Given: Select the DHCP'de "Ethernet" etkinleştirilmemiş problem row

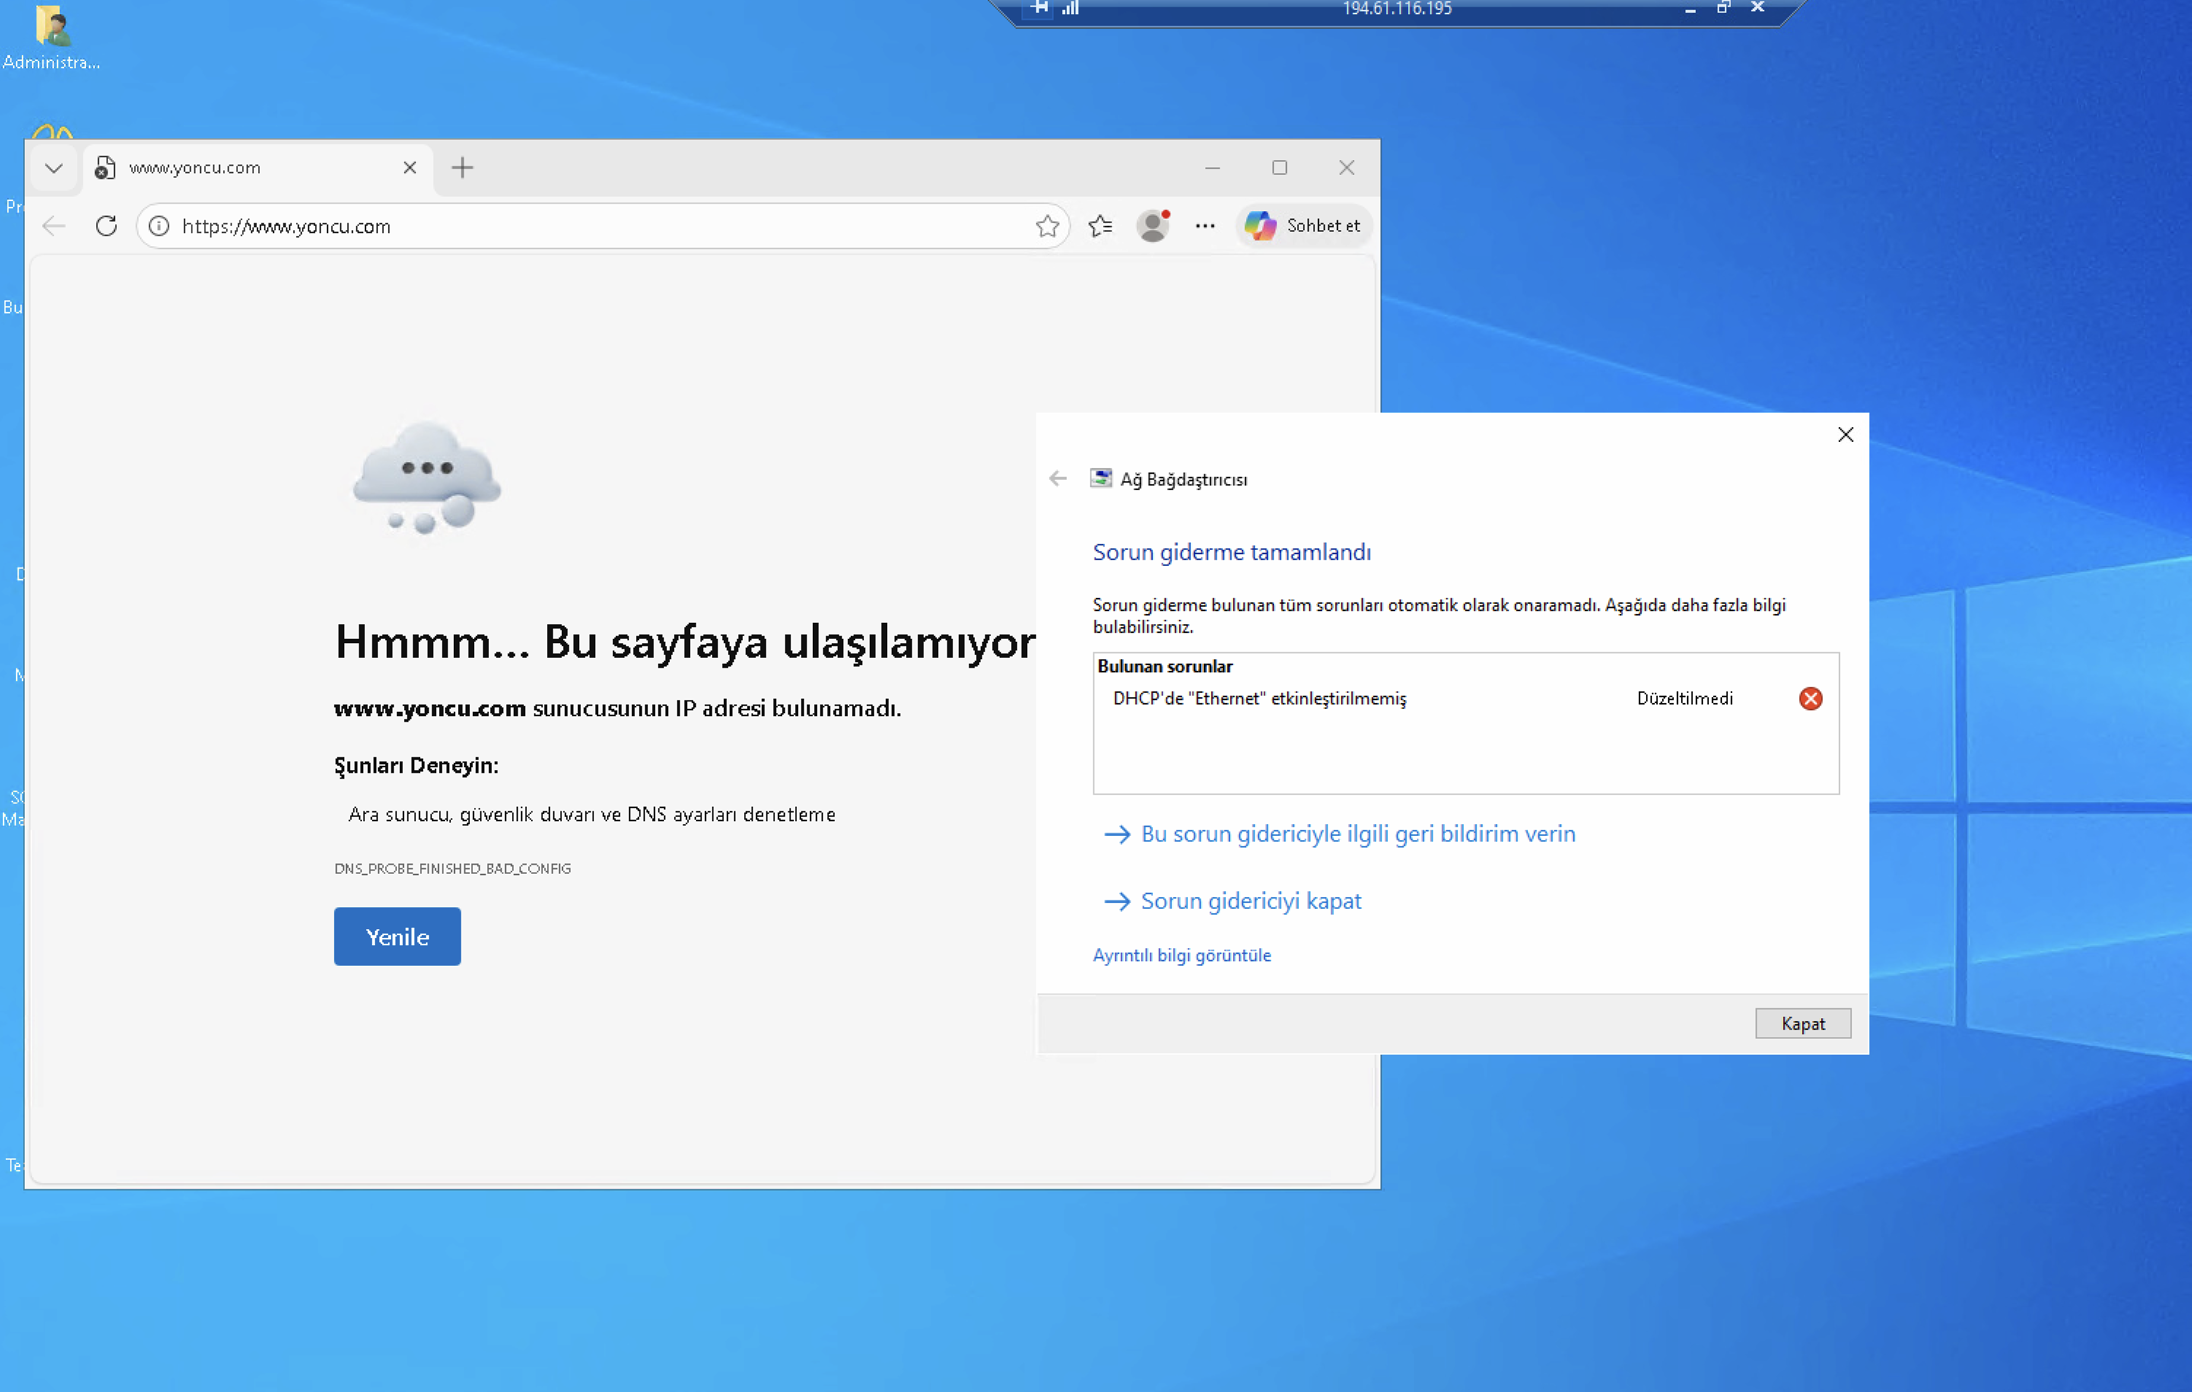Looking at the screenshot, I should [1465, 699].
